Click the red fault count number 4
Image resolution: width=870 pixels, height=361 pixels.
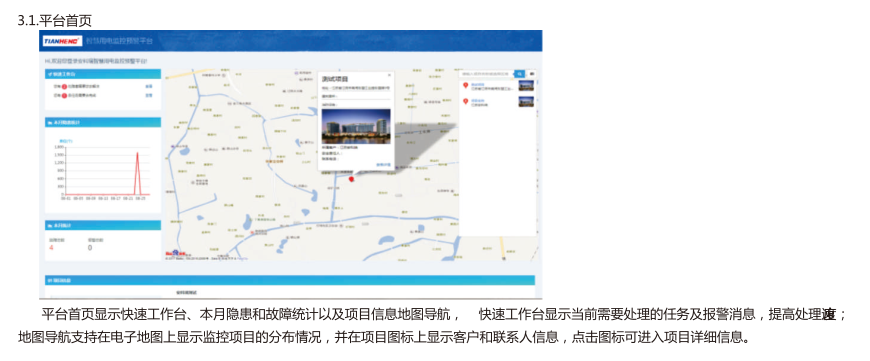click(52, 247)
